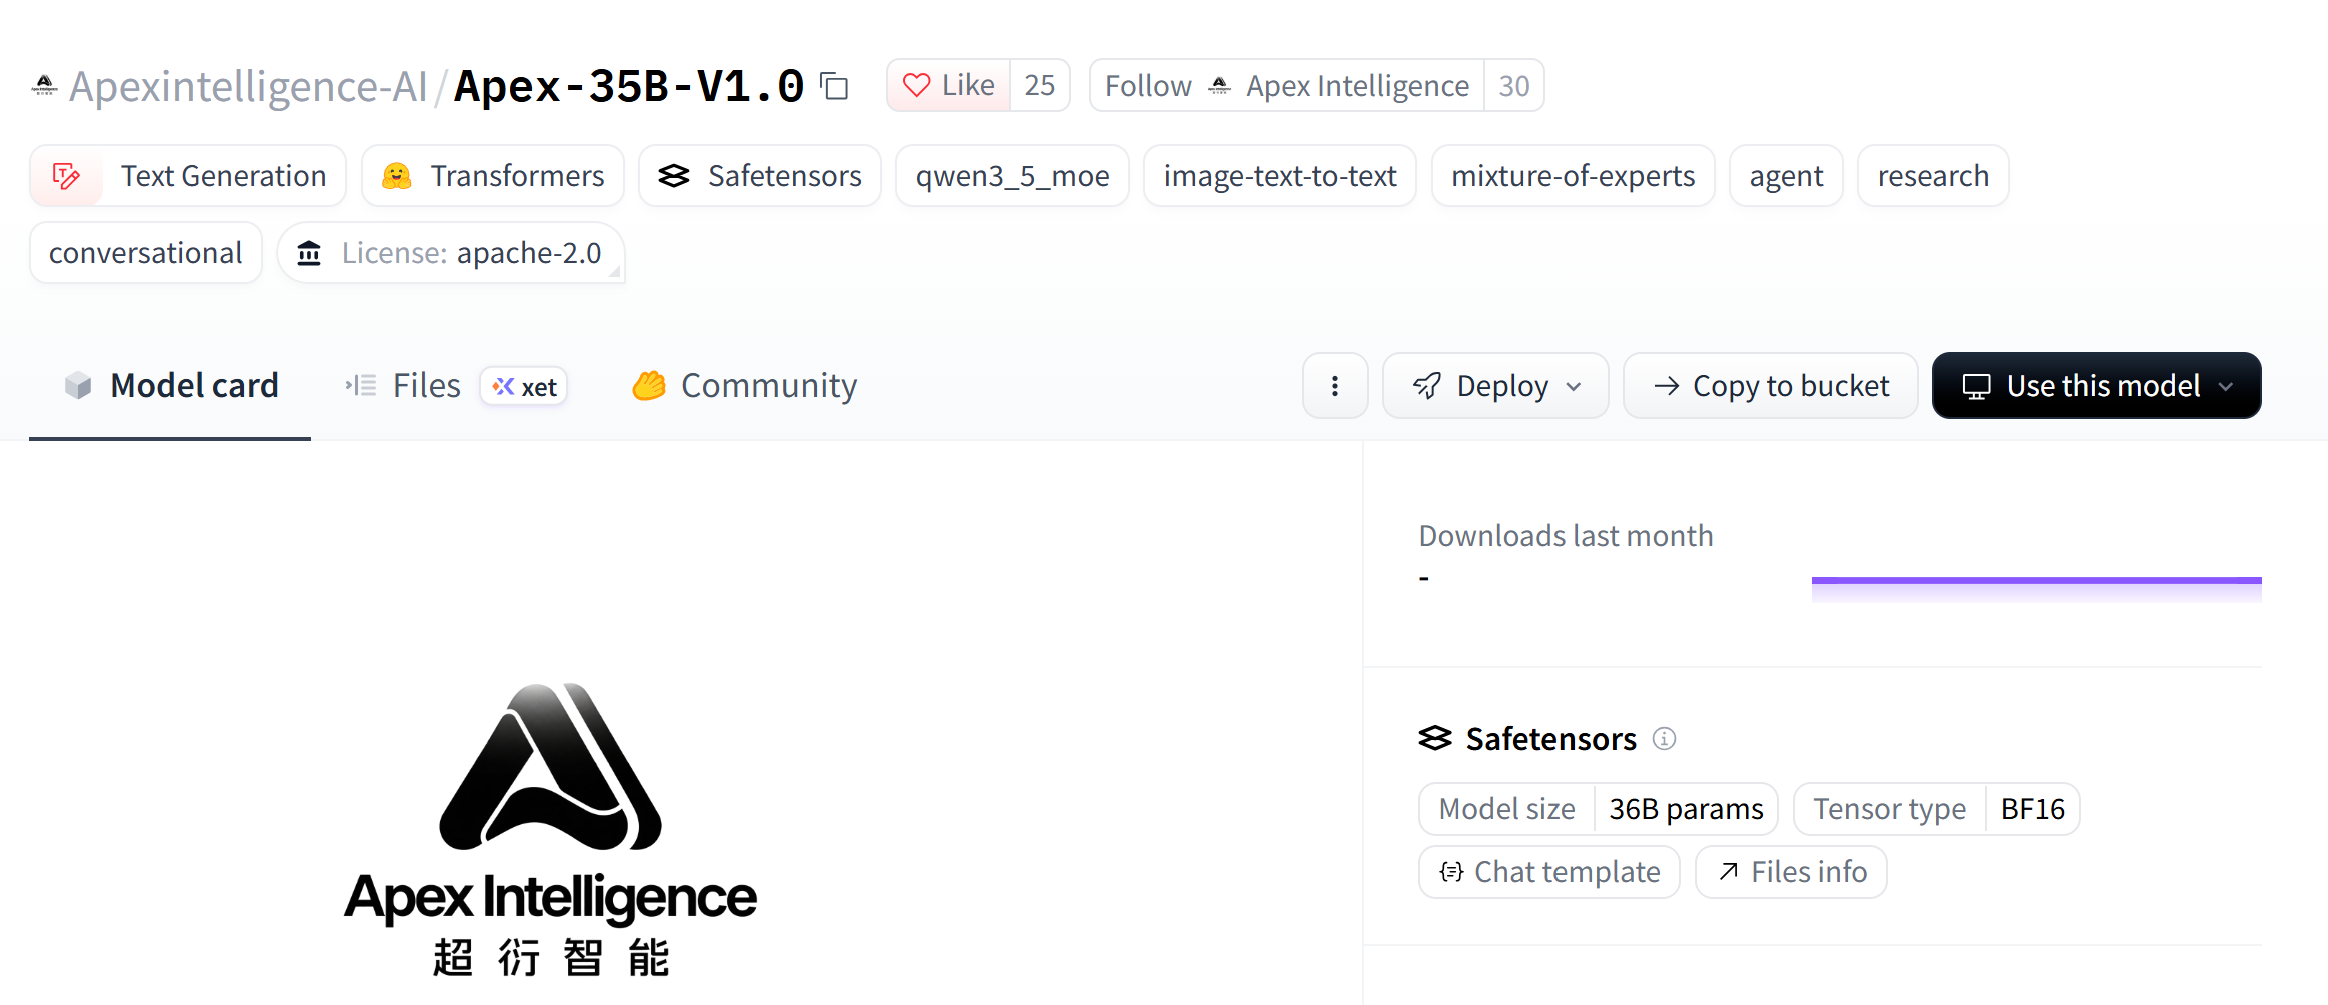This screenshot has width=2328, height=1005.
Task: Expand the Deploy dropdown
Action: [x=1496, y=386]
